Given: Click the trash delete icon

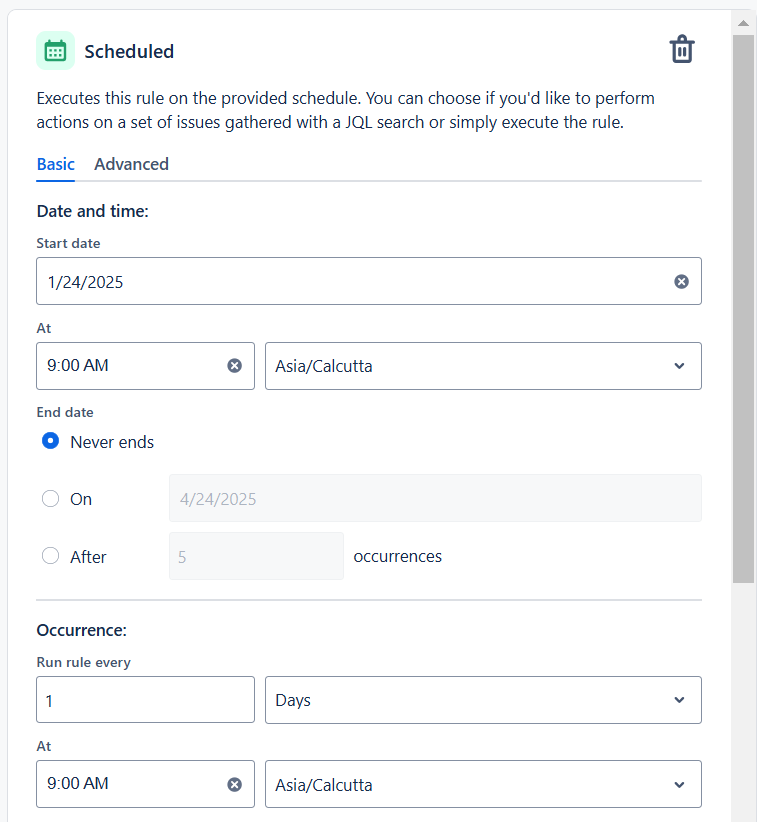Looking at the screenshot, I should tap(682, 50).
